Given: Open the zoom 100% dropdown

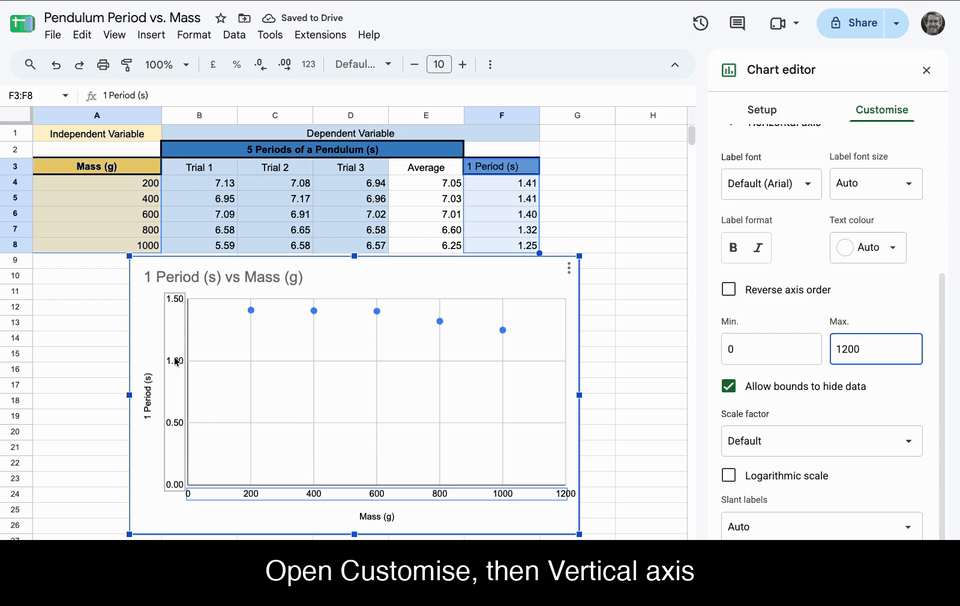Looking at the screenshot, I should [167, 64].
